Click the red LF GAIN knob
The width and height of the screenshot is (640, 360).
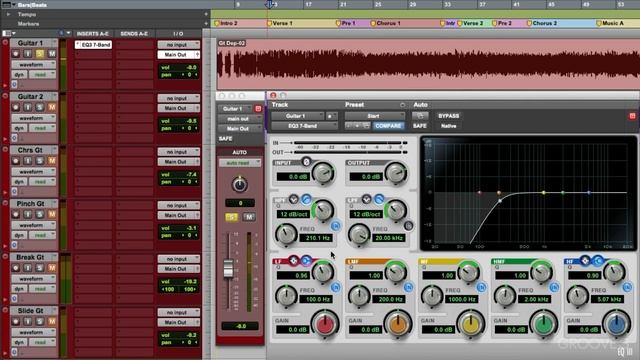point(324,324)
